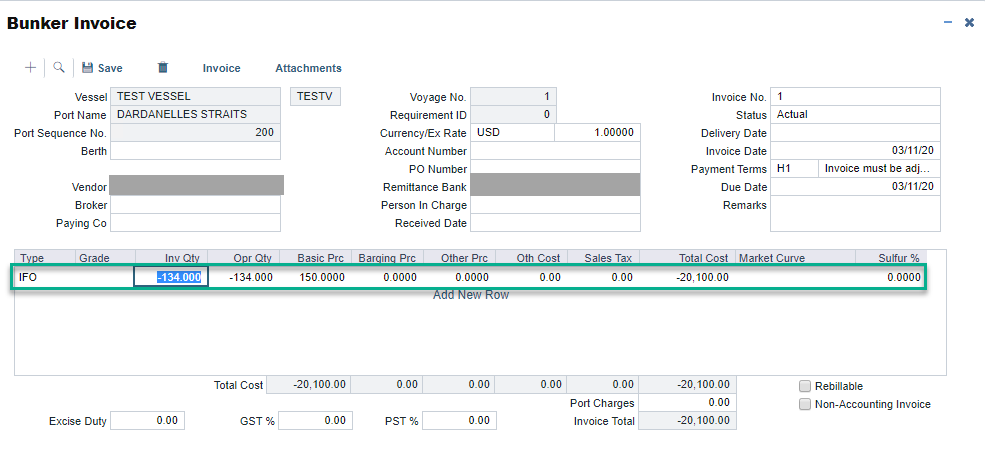Click the plus icon to add new invoice
This screenshot has height=454, width=985.
pyautogui.click(x=30, y=68)
